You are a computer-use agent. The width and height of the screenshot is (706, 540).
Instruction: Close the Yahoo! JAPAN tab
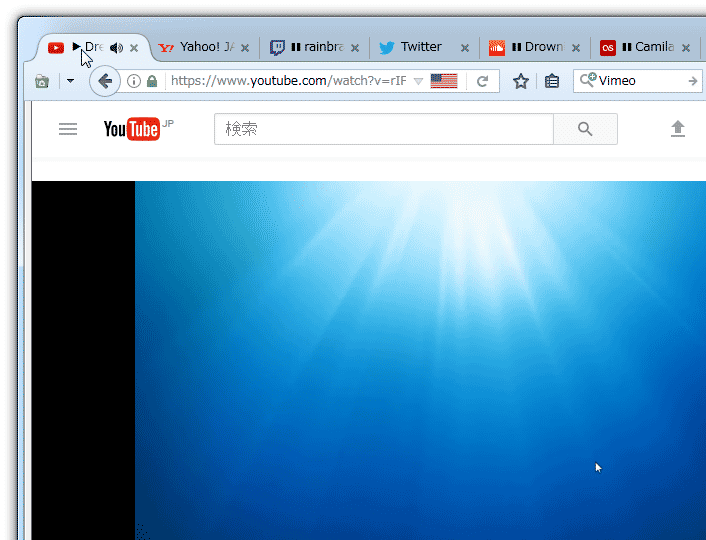tap(245, 48)
